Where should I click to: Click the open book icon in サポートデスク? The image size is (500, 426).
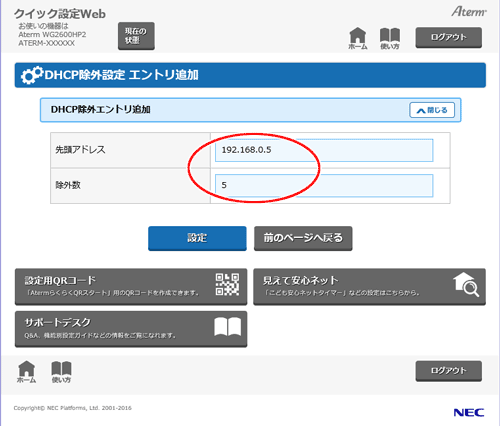[x=227, y=327]
